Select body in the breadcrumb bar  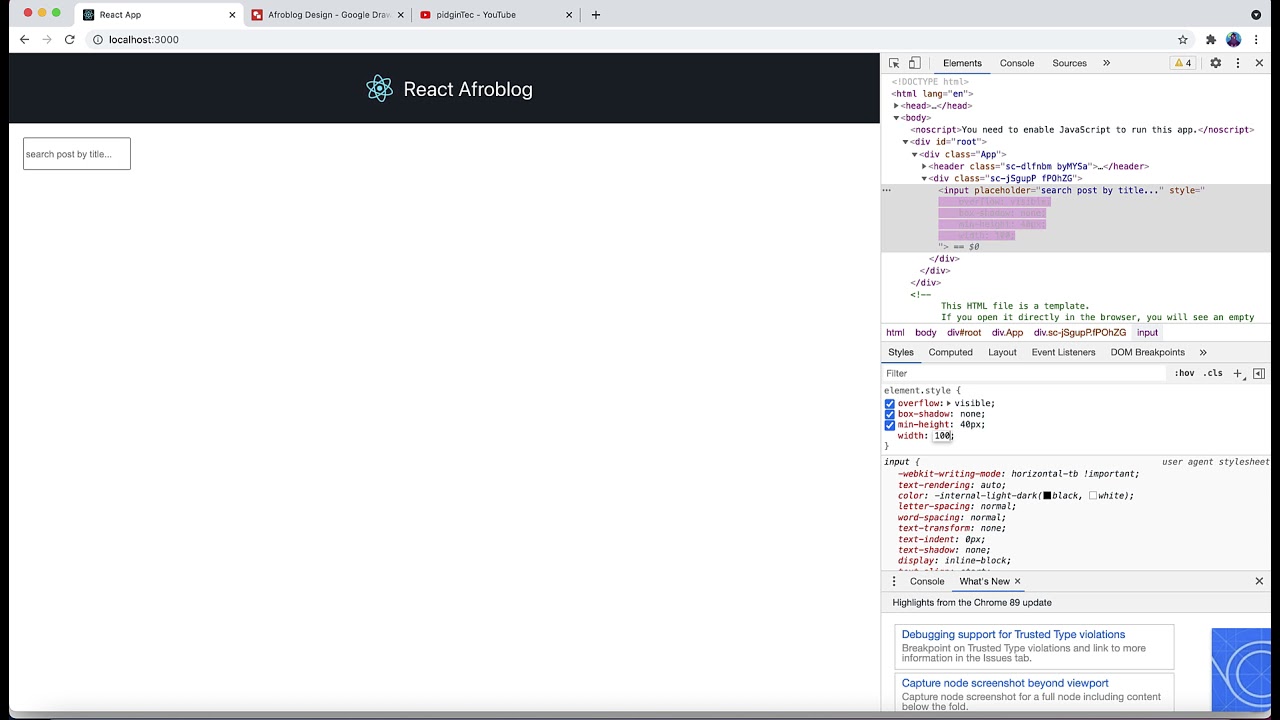(926, 333)
